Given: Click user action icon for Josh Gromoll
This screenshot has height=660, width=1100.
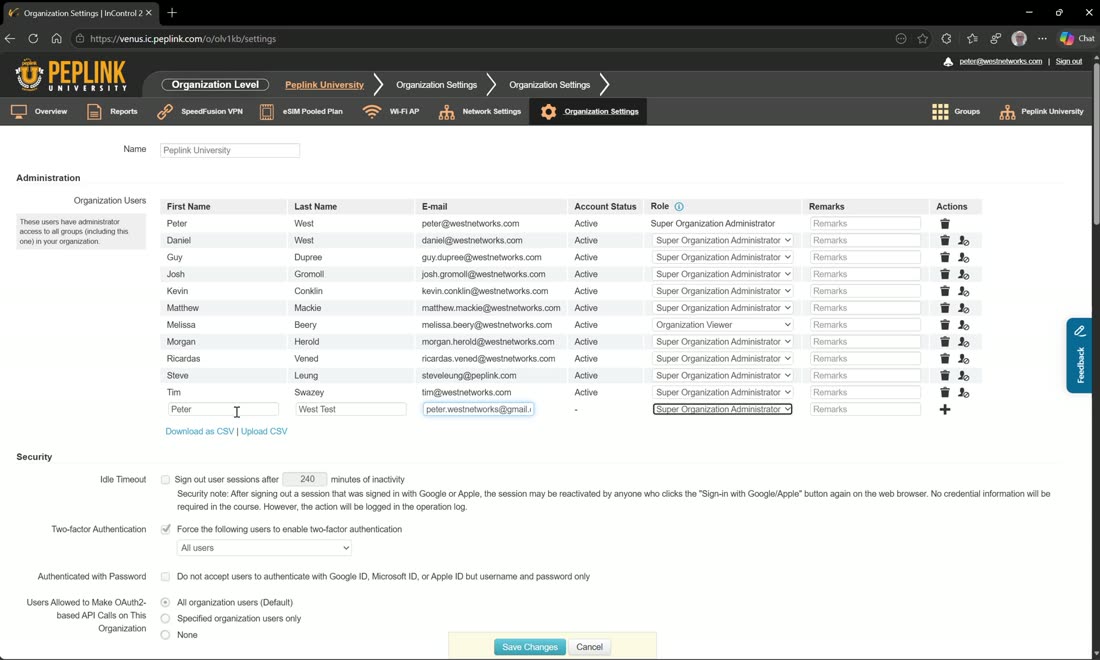Looking at the screenshot, I should 963,274.
